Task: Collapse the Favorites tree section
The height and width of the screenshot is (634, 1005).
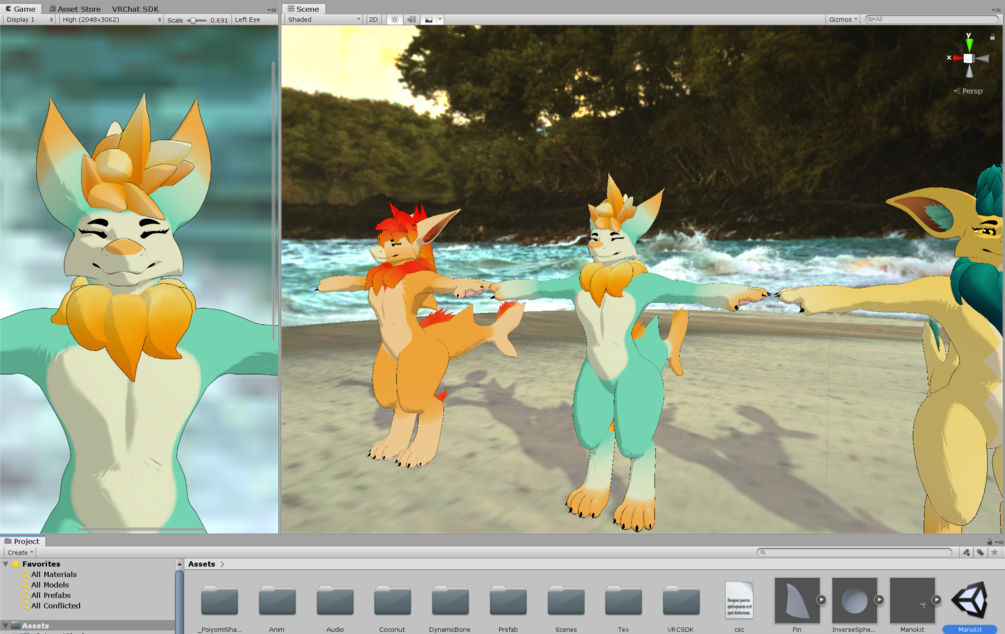Action: (x=6, y=564)
